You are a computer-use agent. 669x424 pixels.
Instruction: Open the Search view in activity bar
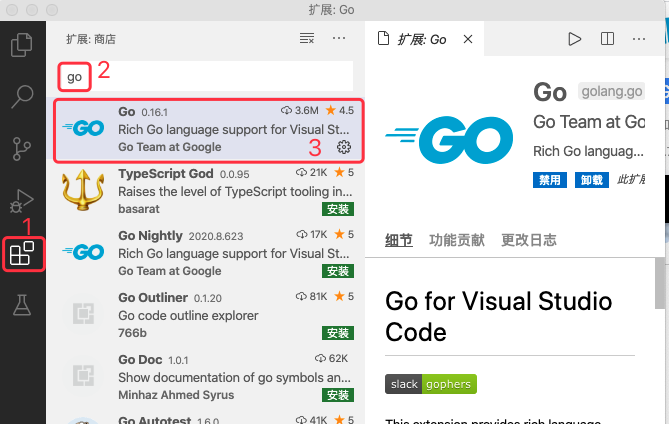point(21,97)
